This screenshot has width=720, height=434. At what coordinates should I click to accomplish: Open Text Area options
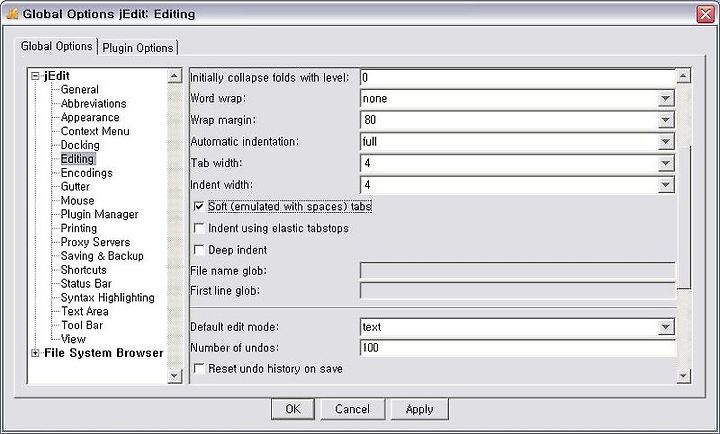tap(84, 311)
